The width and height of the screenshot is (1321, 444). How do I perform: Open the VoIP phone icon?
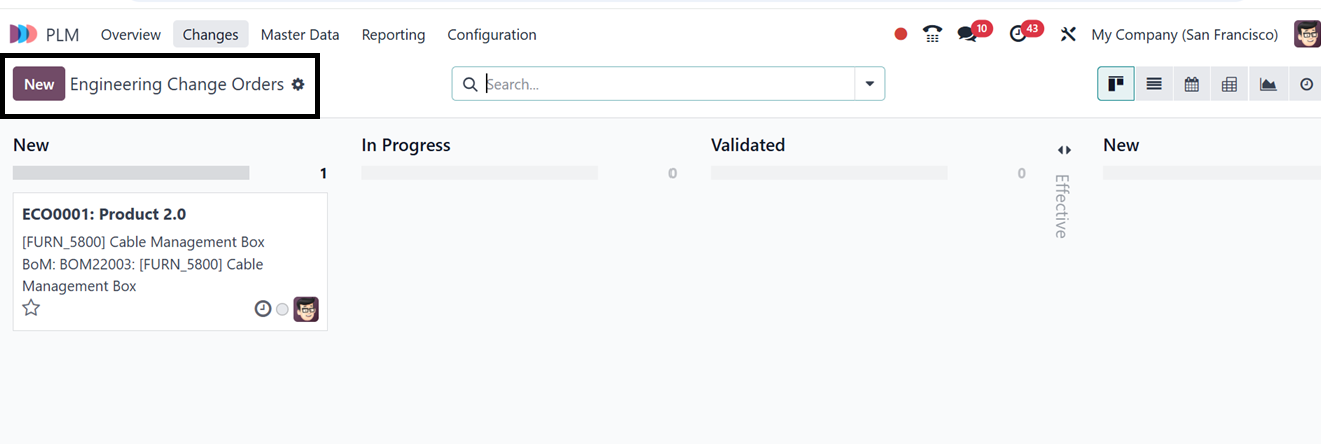(932, 34)
